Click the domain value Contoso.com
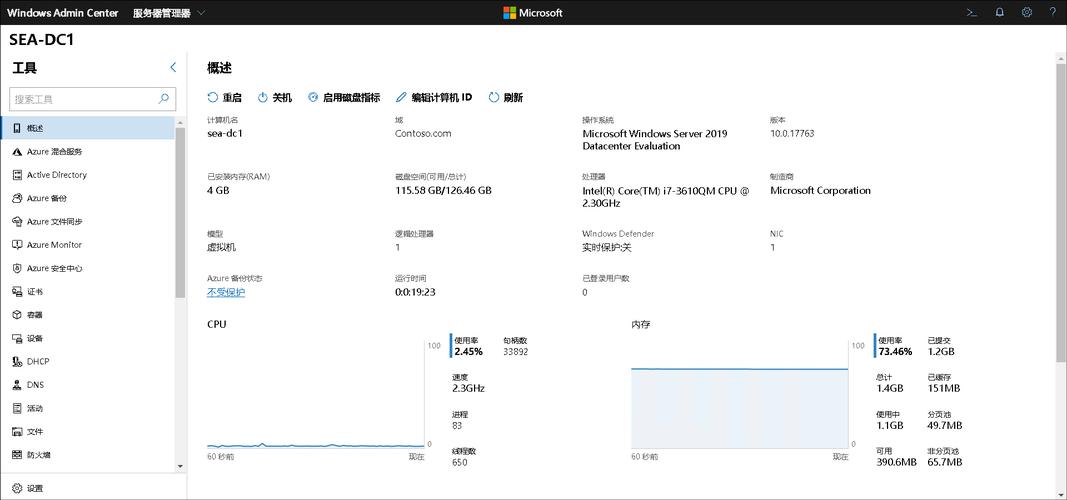1067x500 pixels. click(423, 133)
